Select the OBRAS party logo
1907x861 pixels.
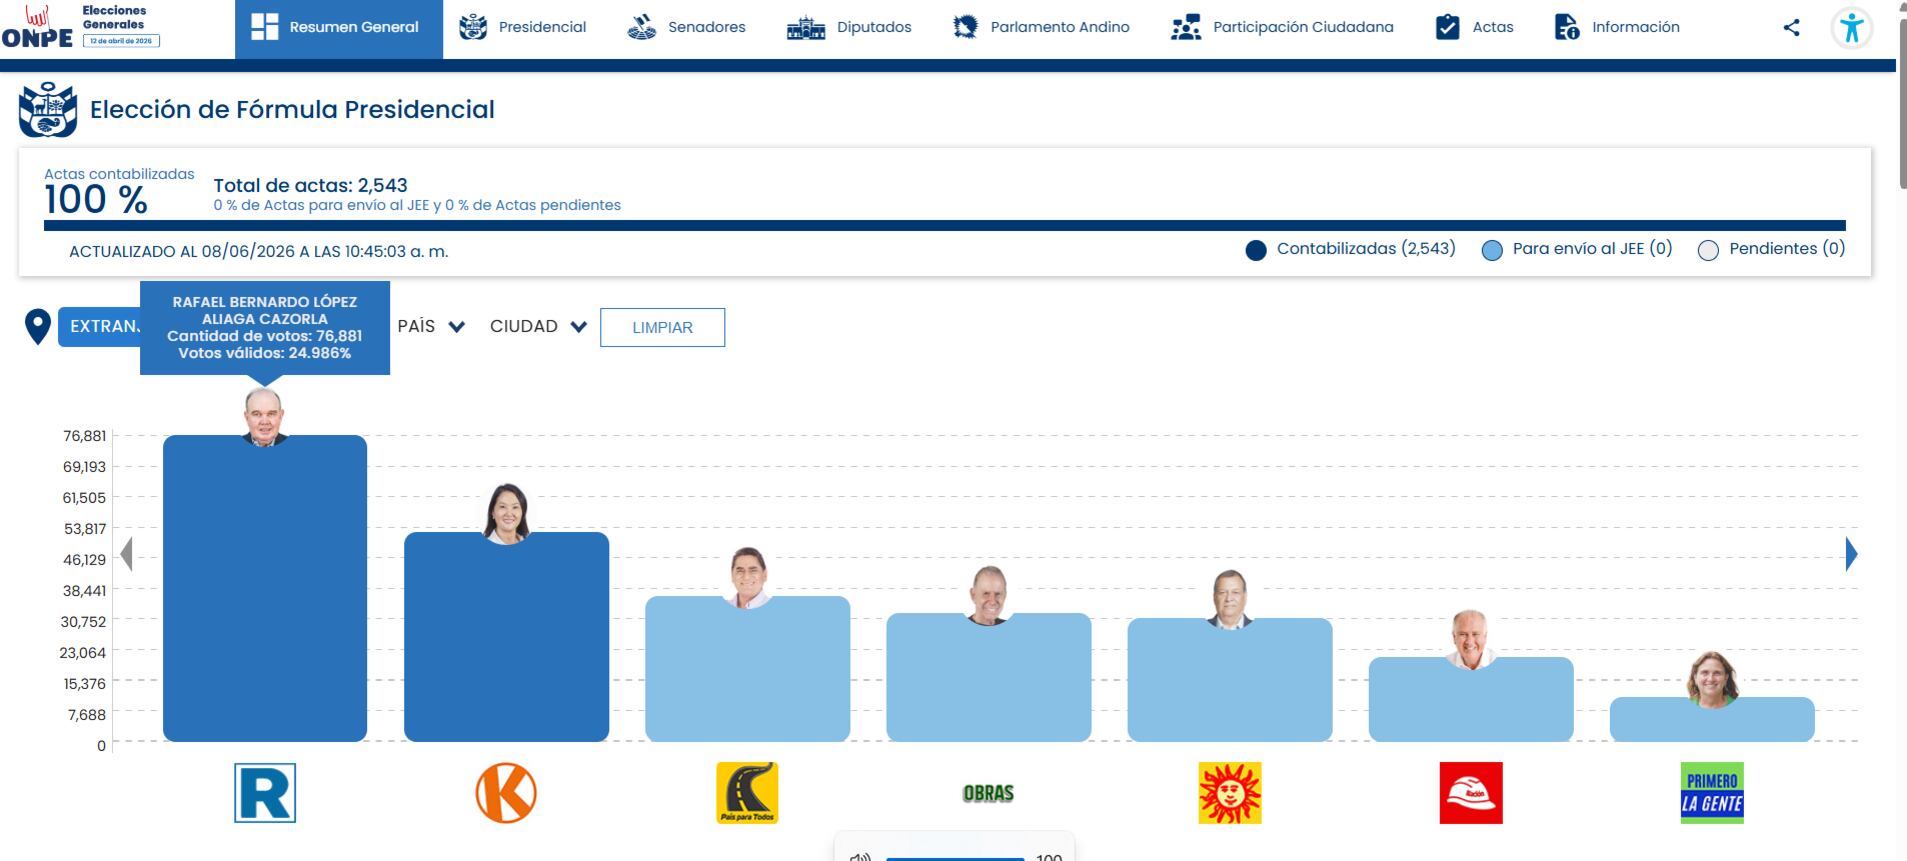(x=988, y=793)
